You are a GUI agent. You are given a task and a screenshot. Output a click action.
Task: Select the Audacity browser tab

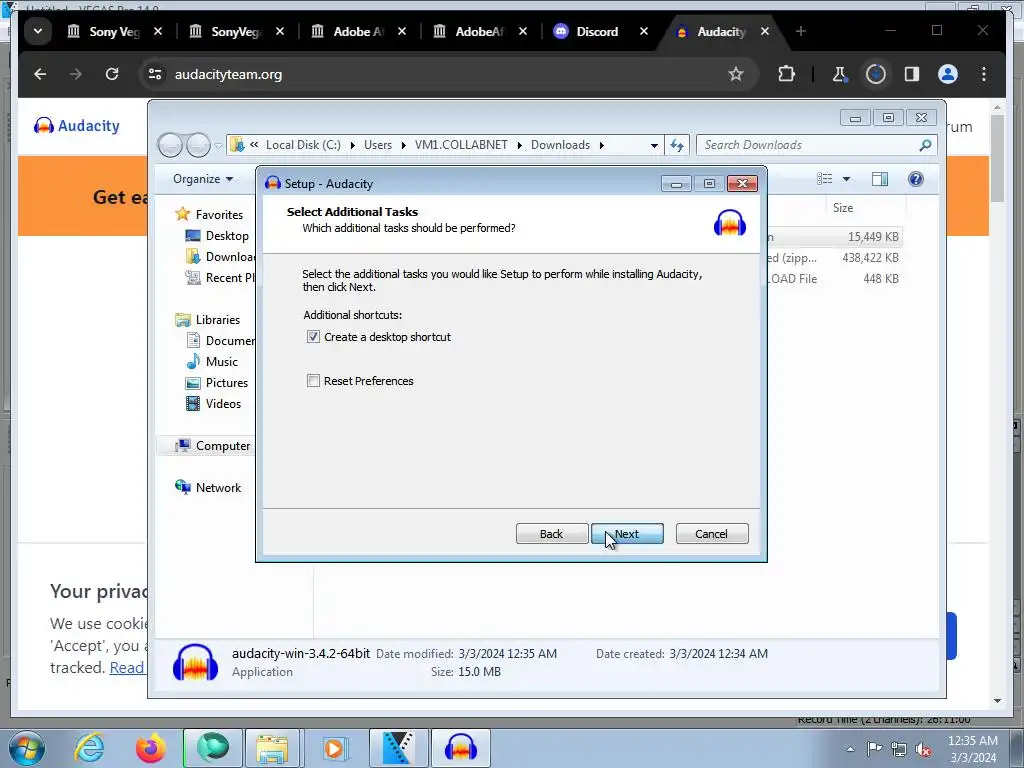click(721, 31)
